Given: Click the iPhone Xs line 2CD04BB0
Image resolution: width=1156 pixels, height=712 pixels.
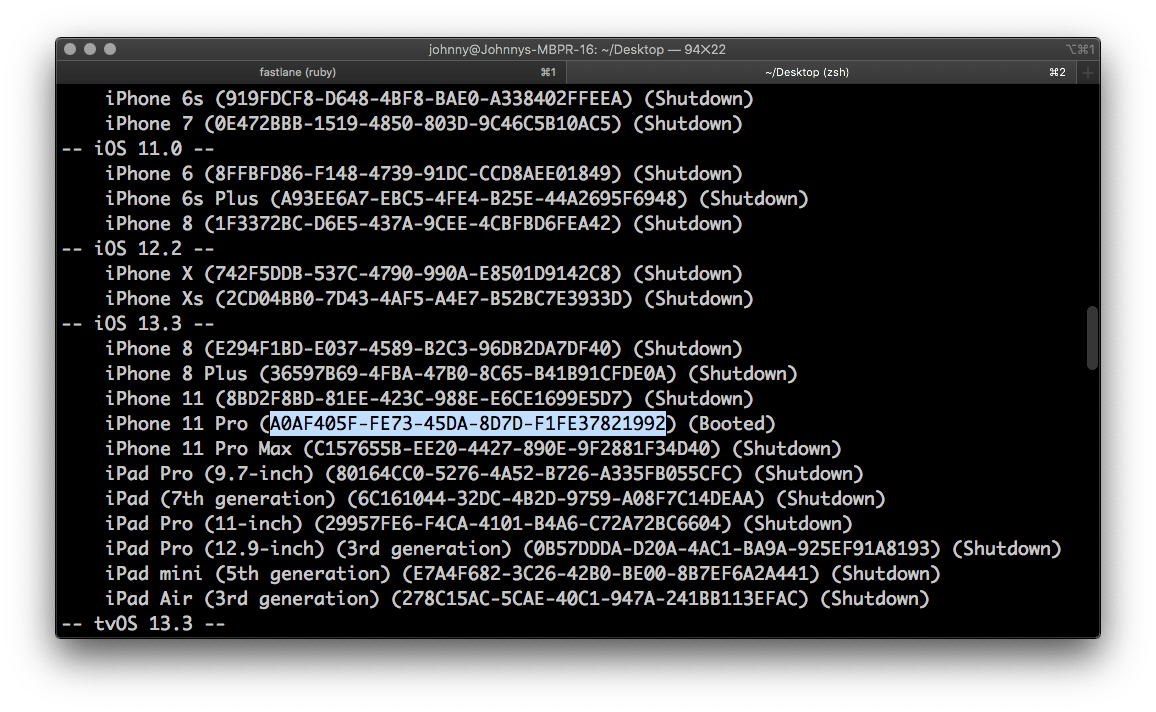Looking at the screenshot, I should [429, 299].
